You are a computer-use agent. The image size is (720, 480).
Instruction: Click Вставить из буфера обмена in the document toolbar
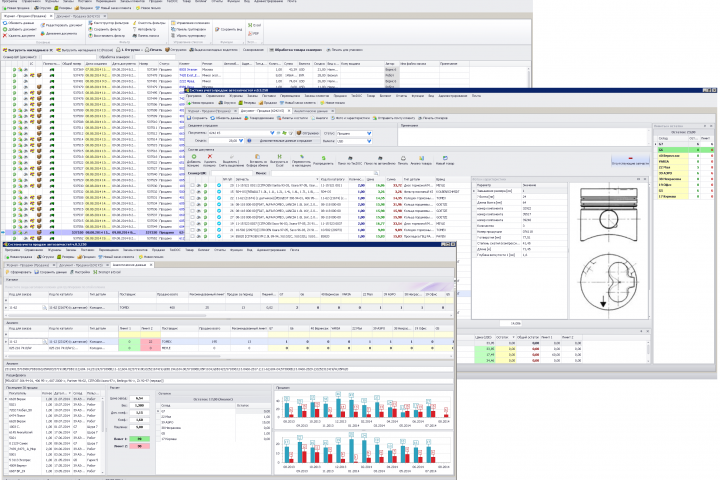click(257, 160)
